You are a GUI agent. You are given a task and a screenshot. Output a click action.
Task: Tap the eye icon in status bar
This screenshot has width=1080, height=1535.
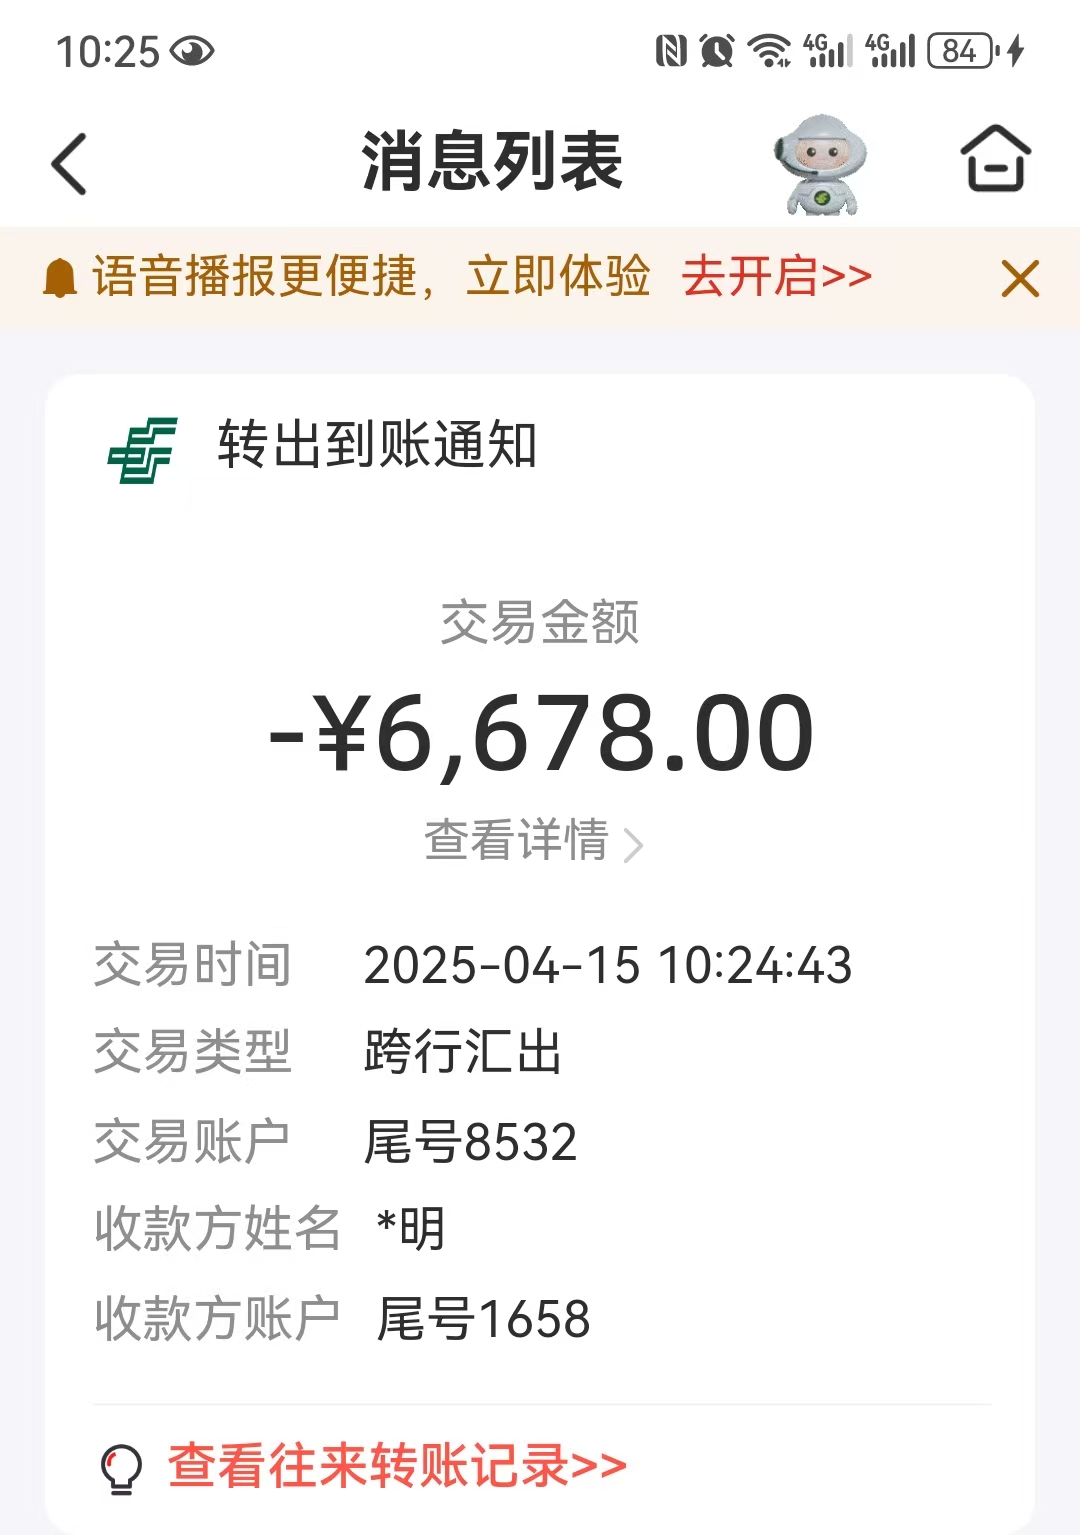tap(192, 51)
